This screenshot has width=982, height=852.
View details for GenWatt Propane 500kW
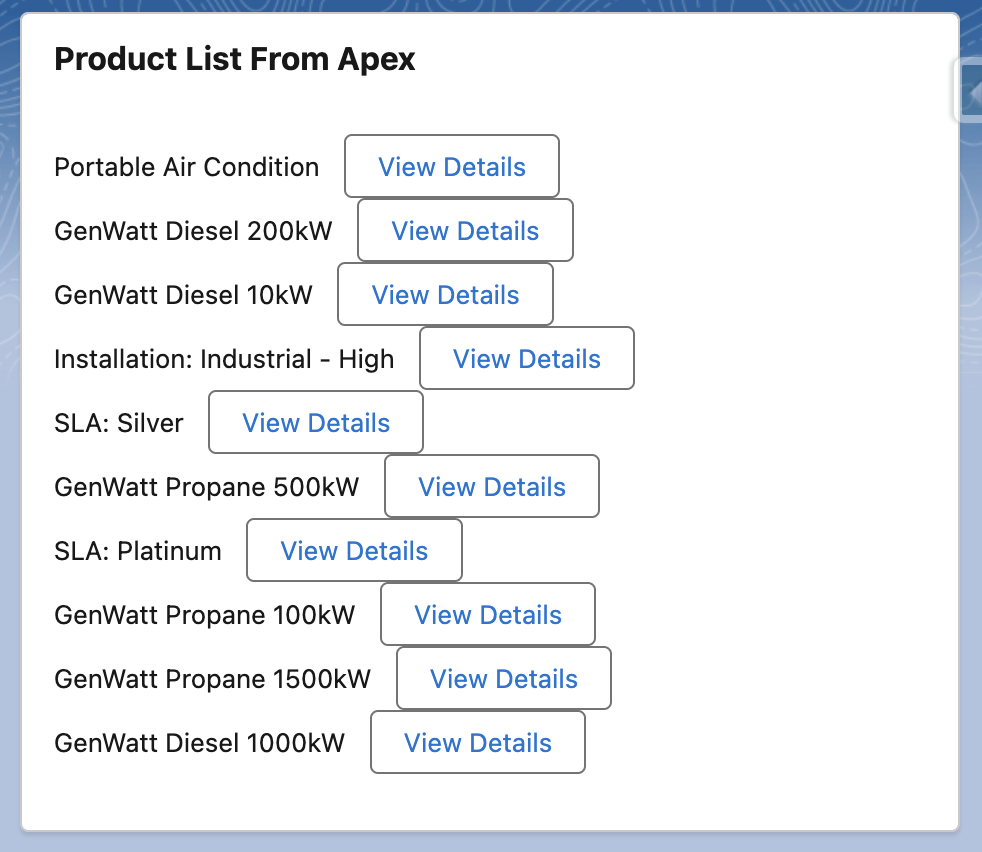tap(492, 486)
